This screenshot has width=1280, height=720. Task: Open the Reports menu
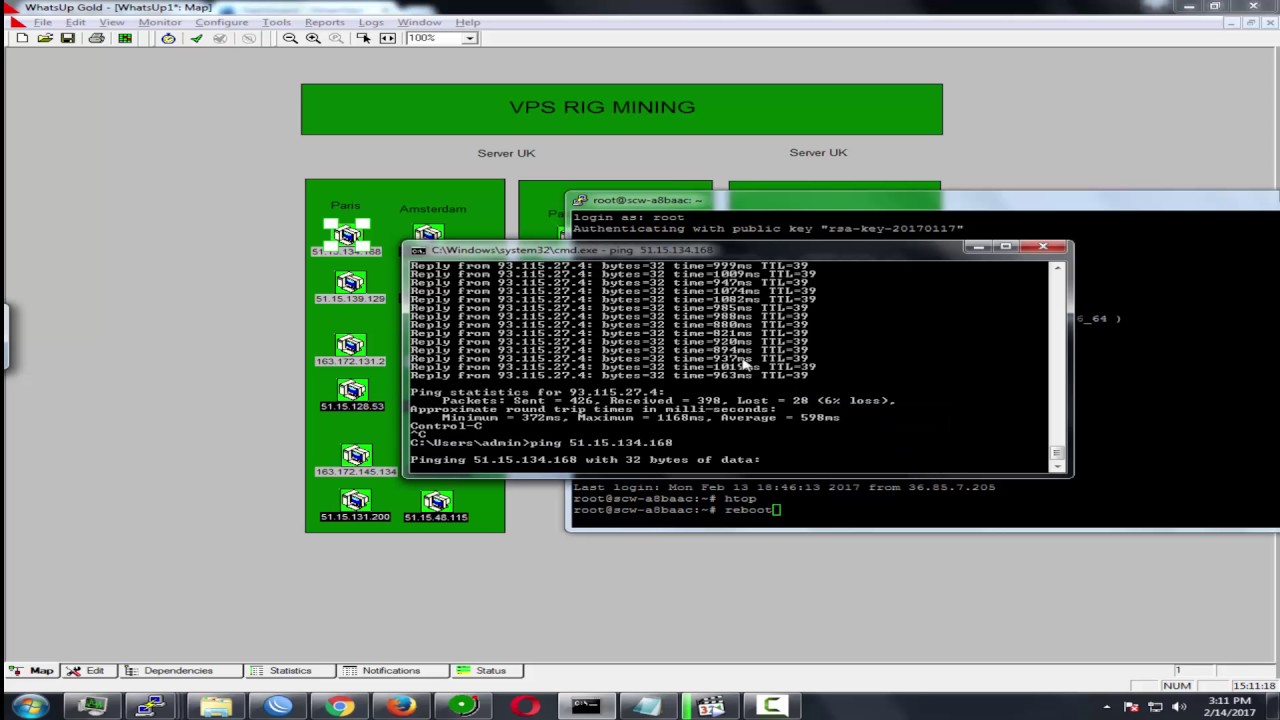324,22
